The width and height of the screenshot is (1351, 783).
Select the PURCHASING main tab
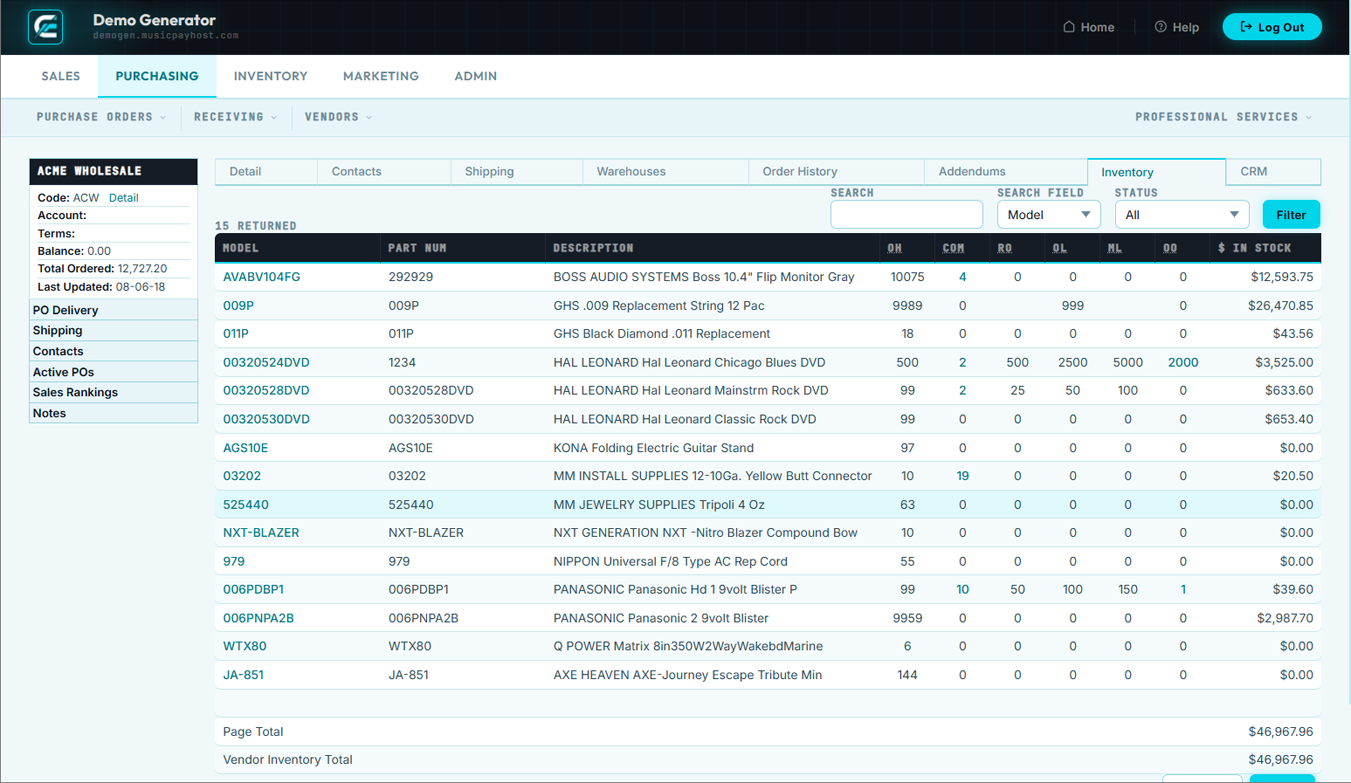pyautogui.click(x=157, y=76)
